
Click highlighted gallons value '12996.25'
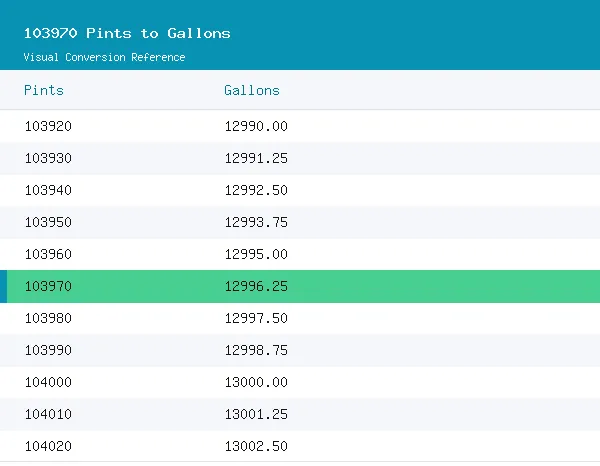click(x=256, y=287)
